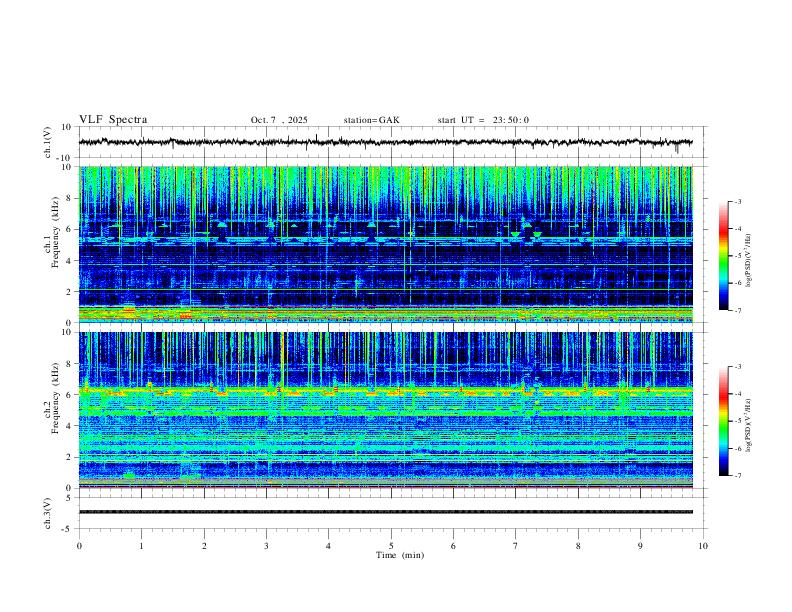Click the "-3" tick on upper color bar
The image size is (792, 612).
click(x=738, y=201)
